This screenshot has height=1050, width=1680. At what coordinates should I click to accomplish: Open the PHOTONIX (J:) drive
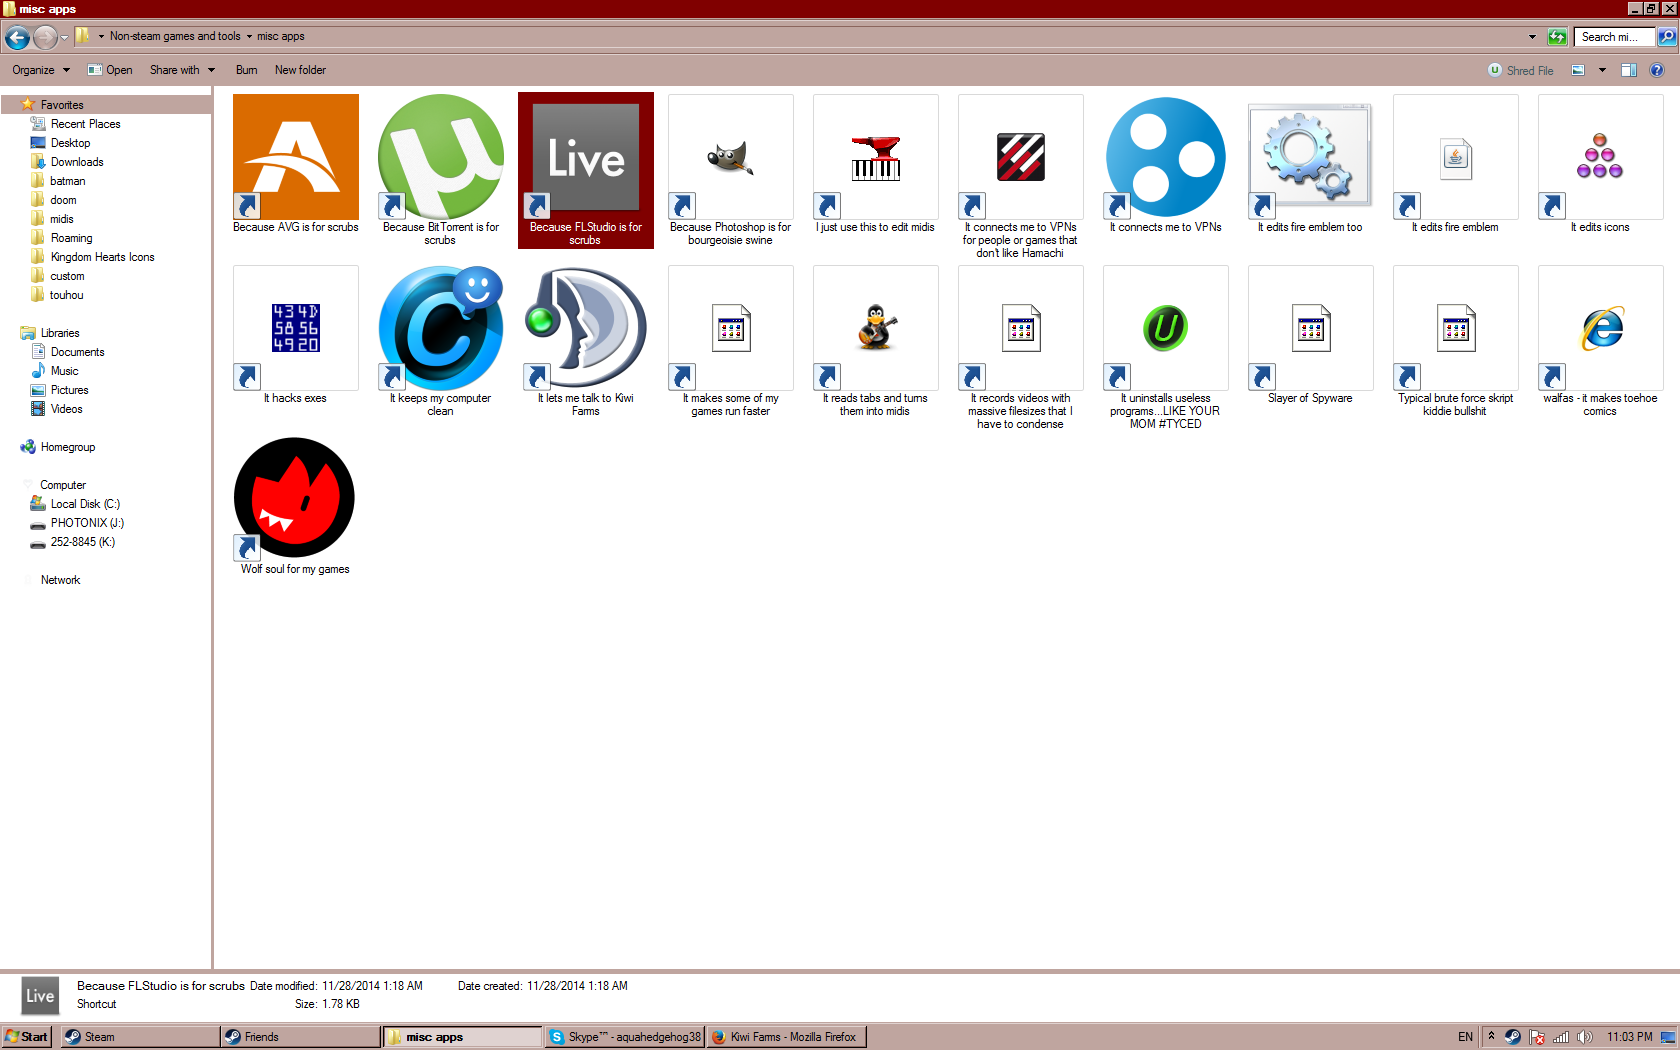click(x=78, y=523)
